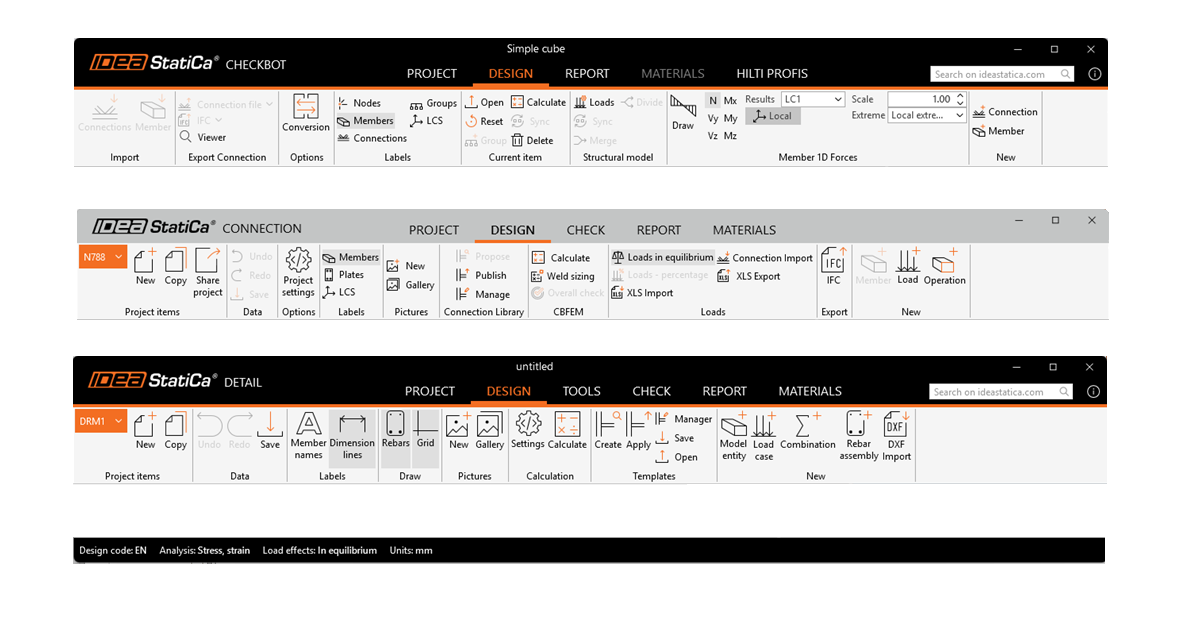The width and height of the screenshot is (1200, 630).
Task: Toggle Nodes labels in Checkbot
Action: (x=359, y=103)
